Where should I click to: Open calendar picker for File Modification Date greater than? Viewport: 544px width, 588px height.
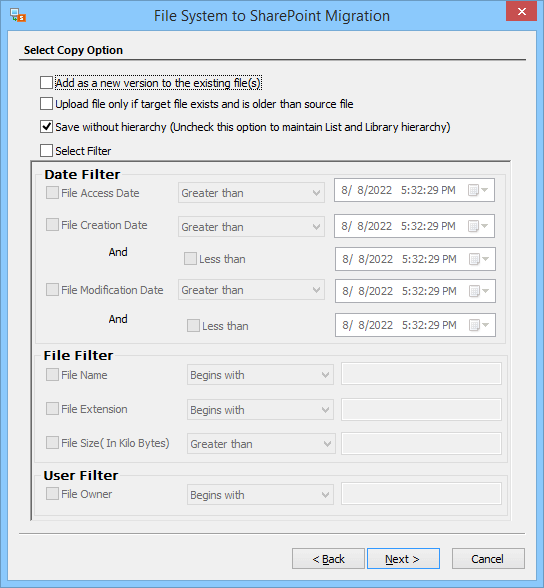pyautogui.click(x=479, y=291)
